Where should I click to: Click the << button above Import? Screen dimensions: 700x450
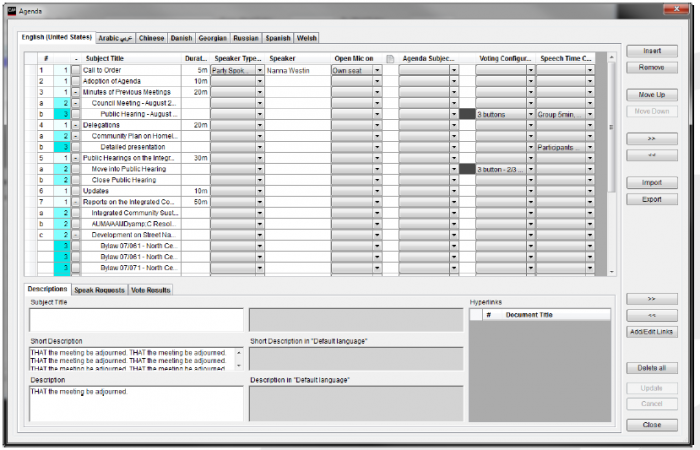[651, 156]
